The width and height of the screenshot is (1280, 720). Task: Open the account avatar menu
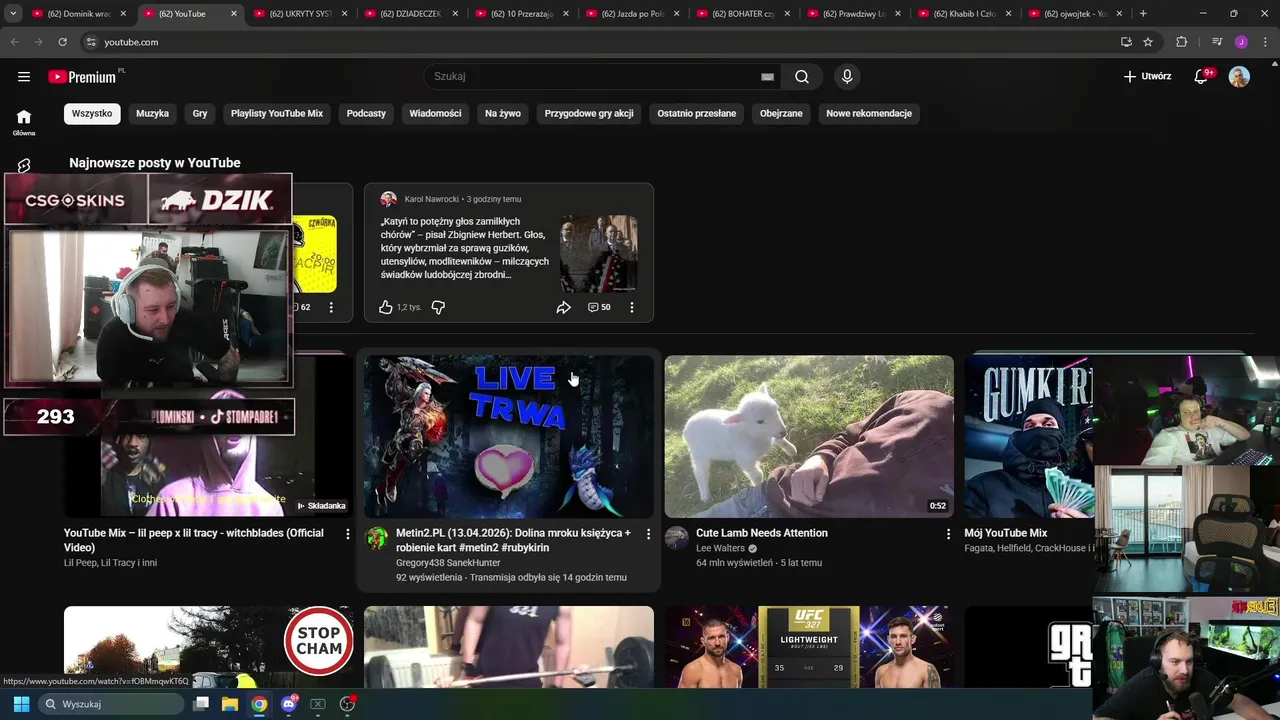[x=1239, y=77]
